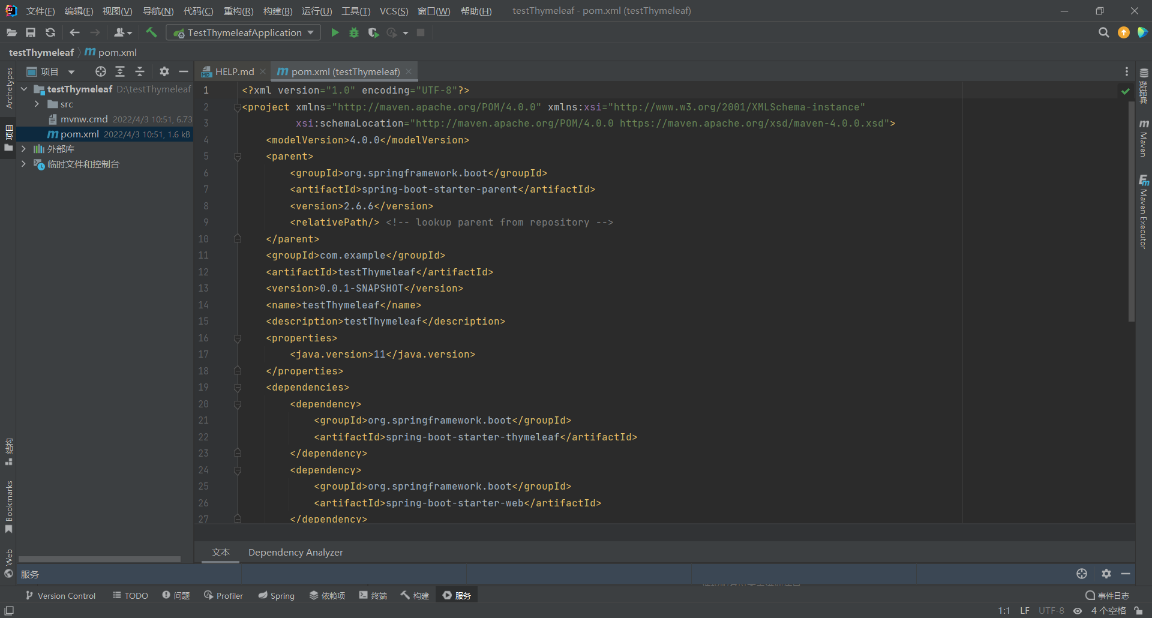
Task: Open the 事件日志 event log button
Action: pos(1107,595)
